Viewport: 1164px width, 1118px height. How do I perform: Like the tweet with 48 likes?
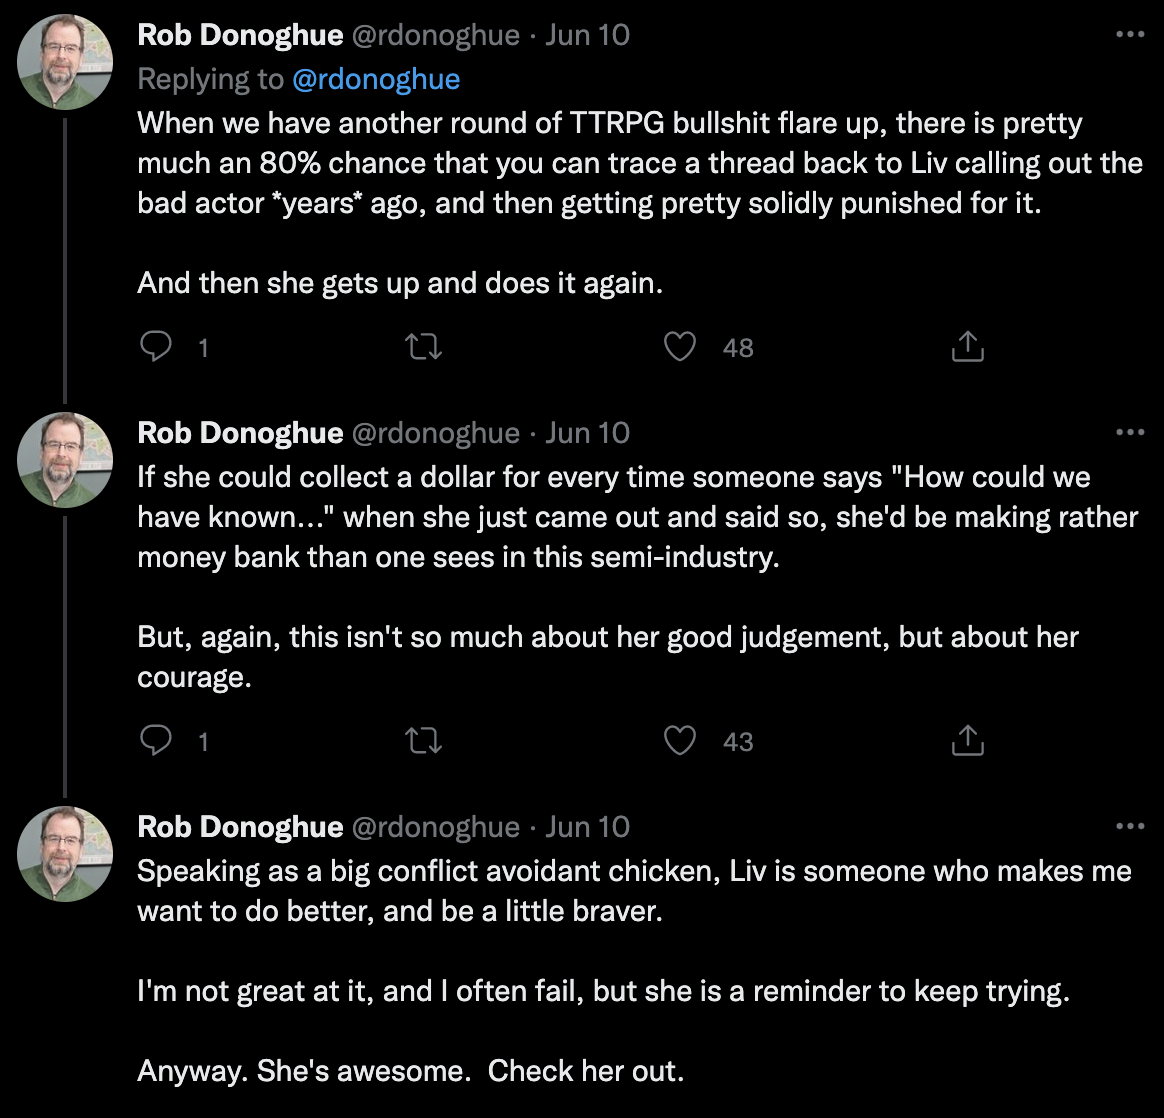679,347
